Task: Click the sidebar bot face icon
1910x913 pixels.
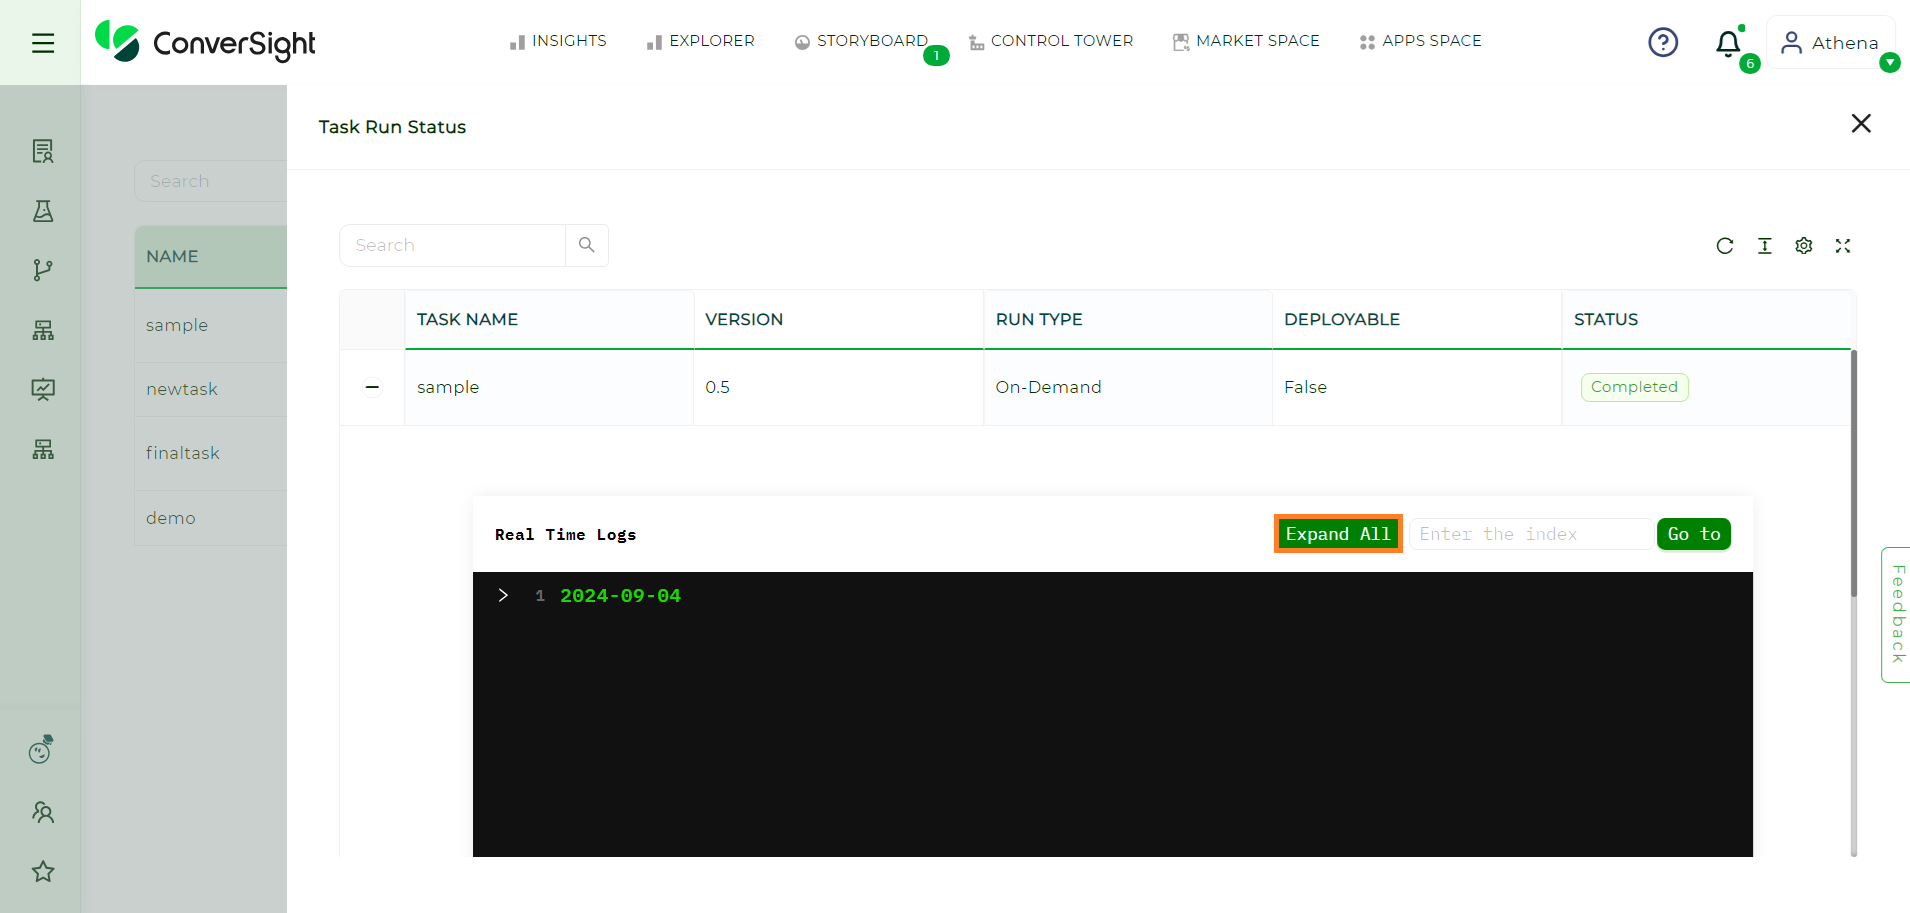Action: tap(41, 749)
